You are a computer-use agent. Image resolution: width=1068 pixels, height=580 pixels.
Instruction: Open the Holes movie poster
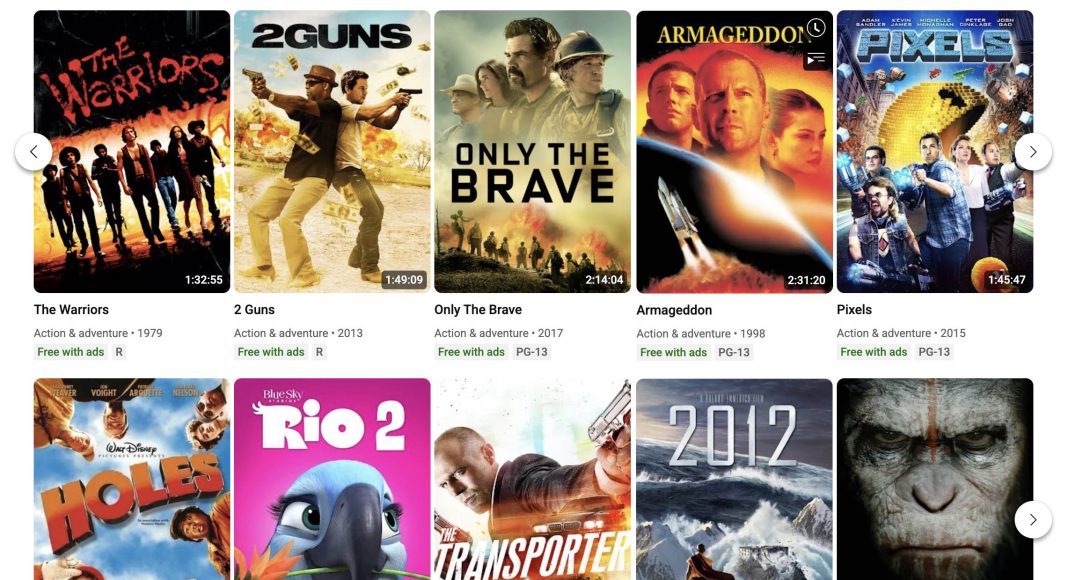tap(132, 479)
